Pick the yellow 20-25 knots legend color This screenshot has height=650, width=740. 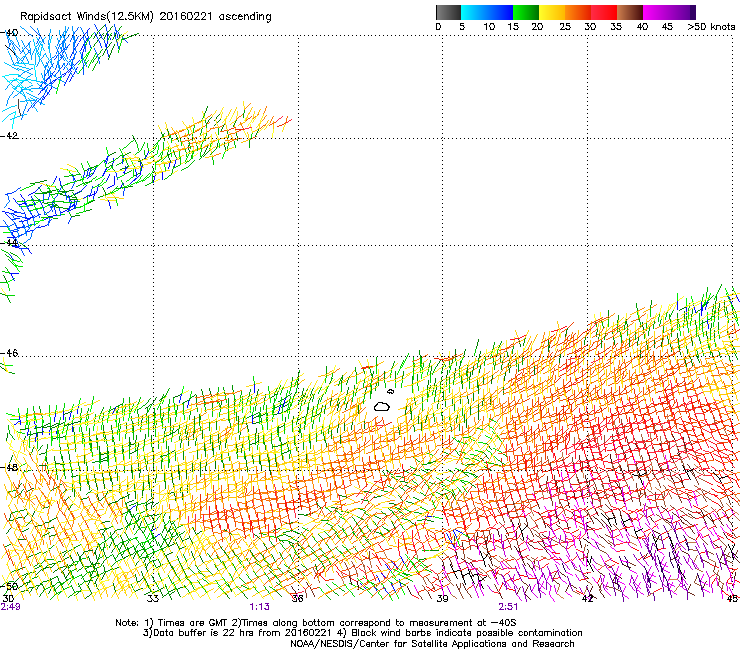(552, 12)
